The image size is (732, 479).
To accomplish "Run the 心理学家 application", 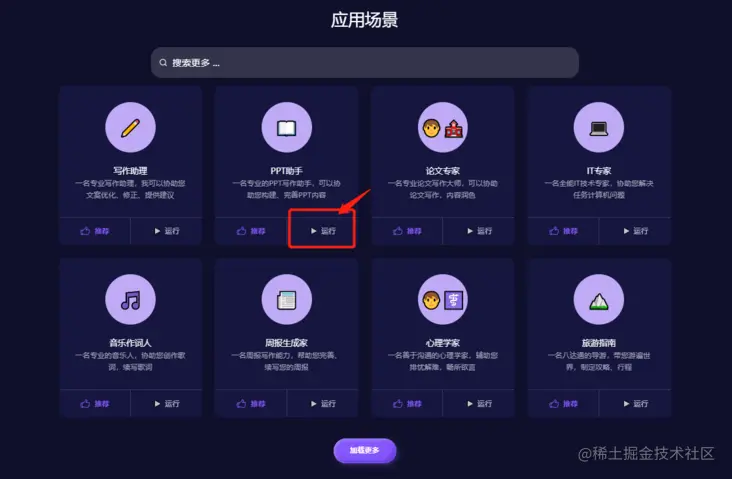I will [x=479, y=404].
